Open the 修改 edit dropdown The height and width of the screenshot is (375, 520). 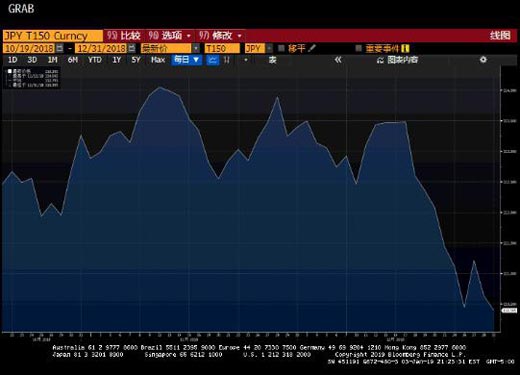220,35
